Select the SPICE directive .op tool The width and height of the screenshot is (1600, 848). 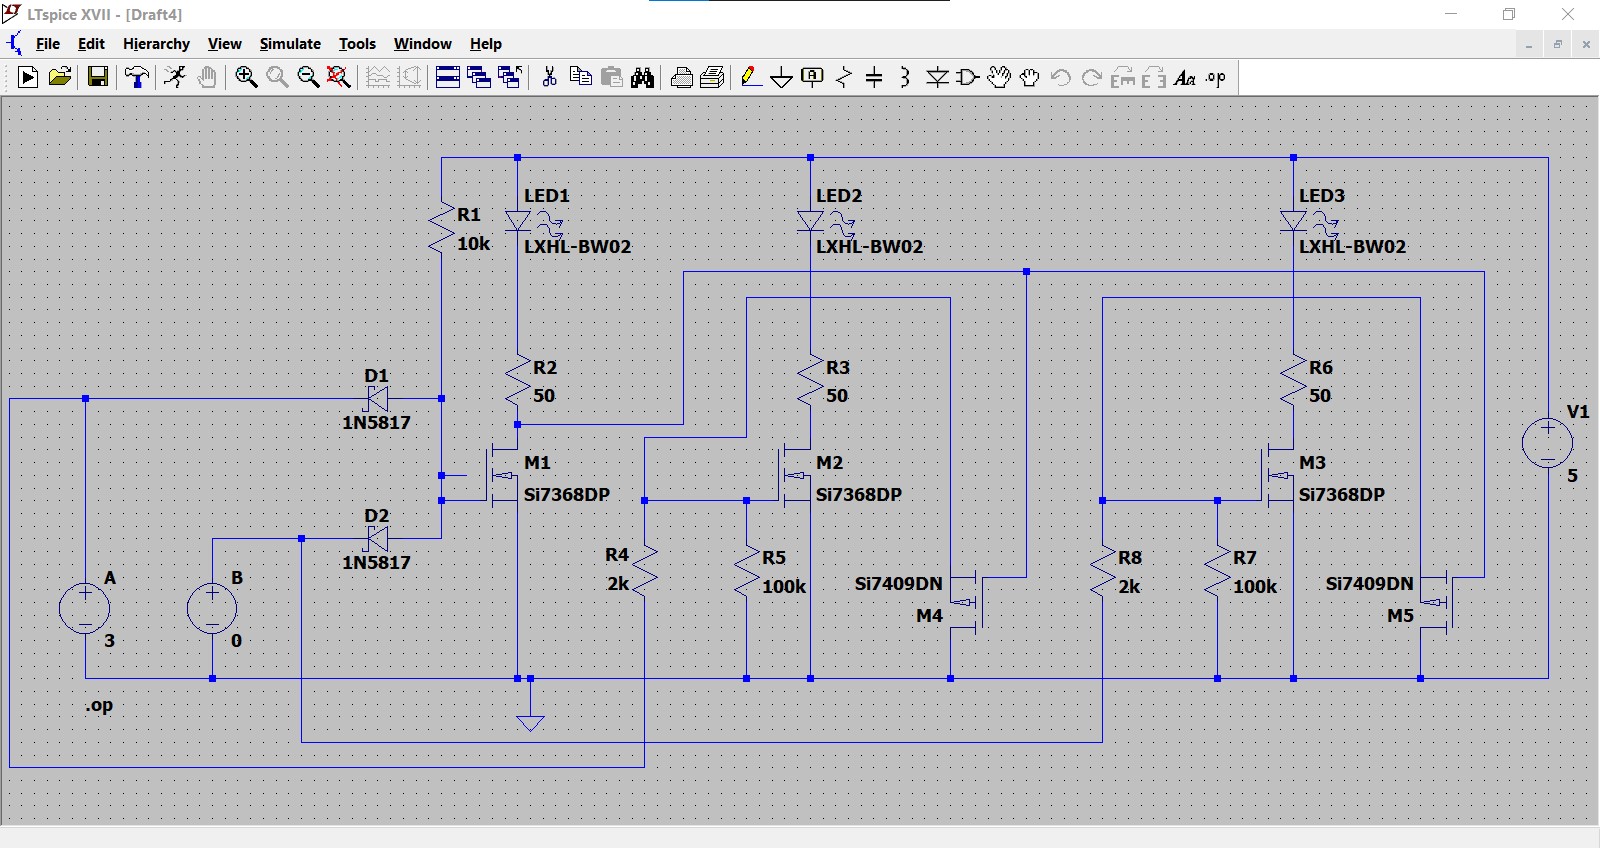[1216, 77]
